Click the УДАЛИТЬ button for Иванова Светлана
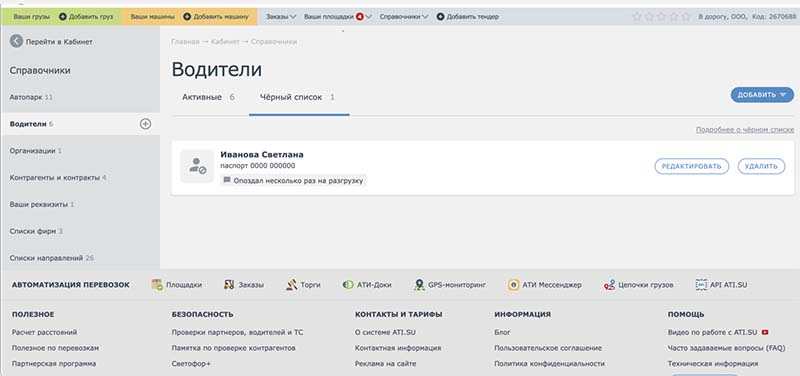The image size is (800, 376). tap(761, 166)
